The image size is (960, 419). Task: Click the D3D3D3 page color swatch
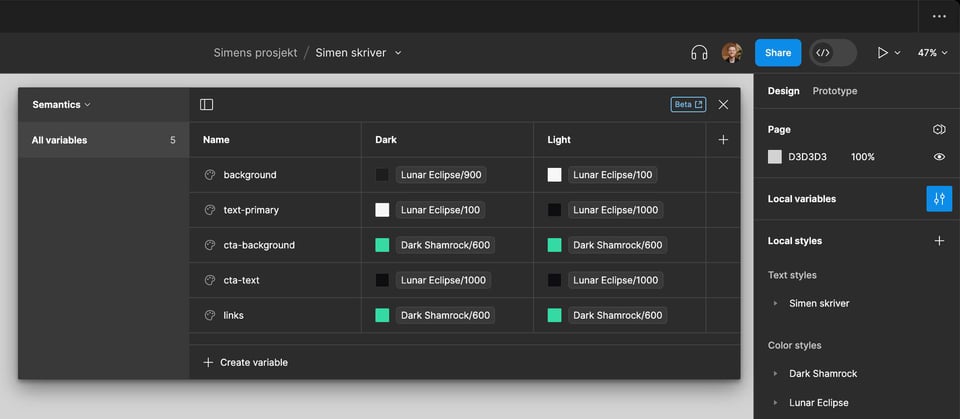775,157
